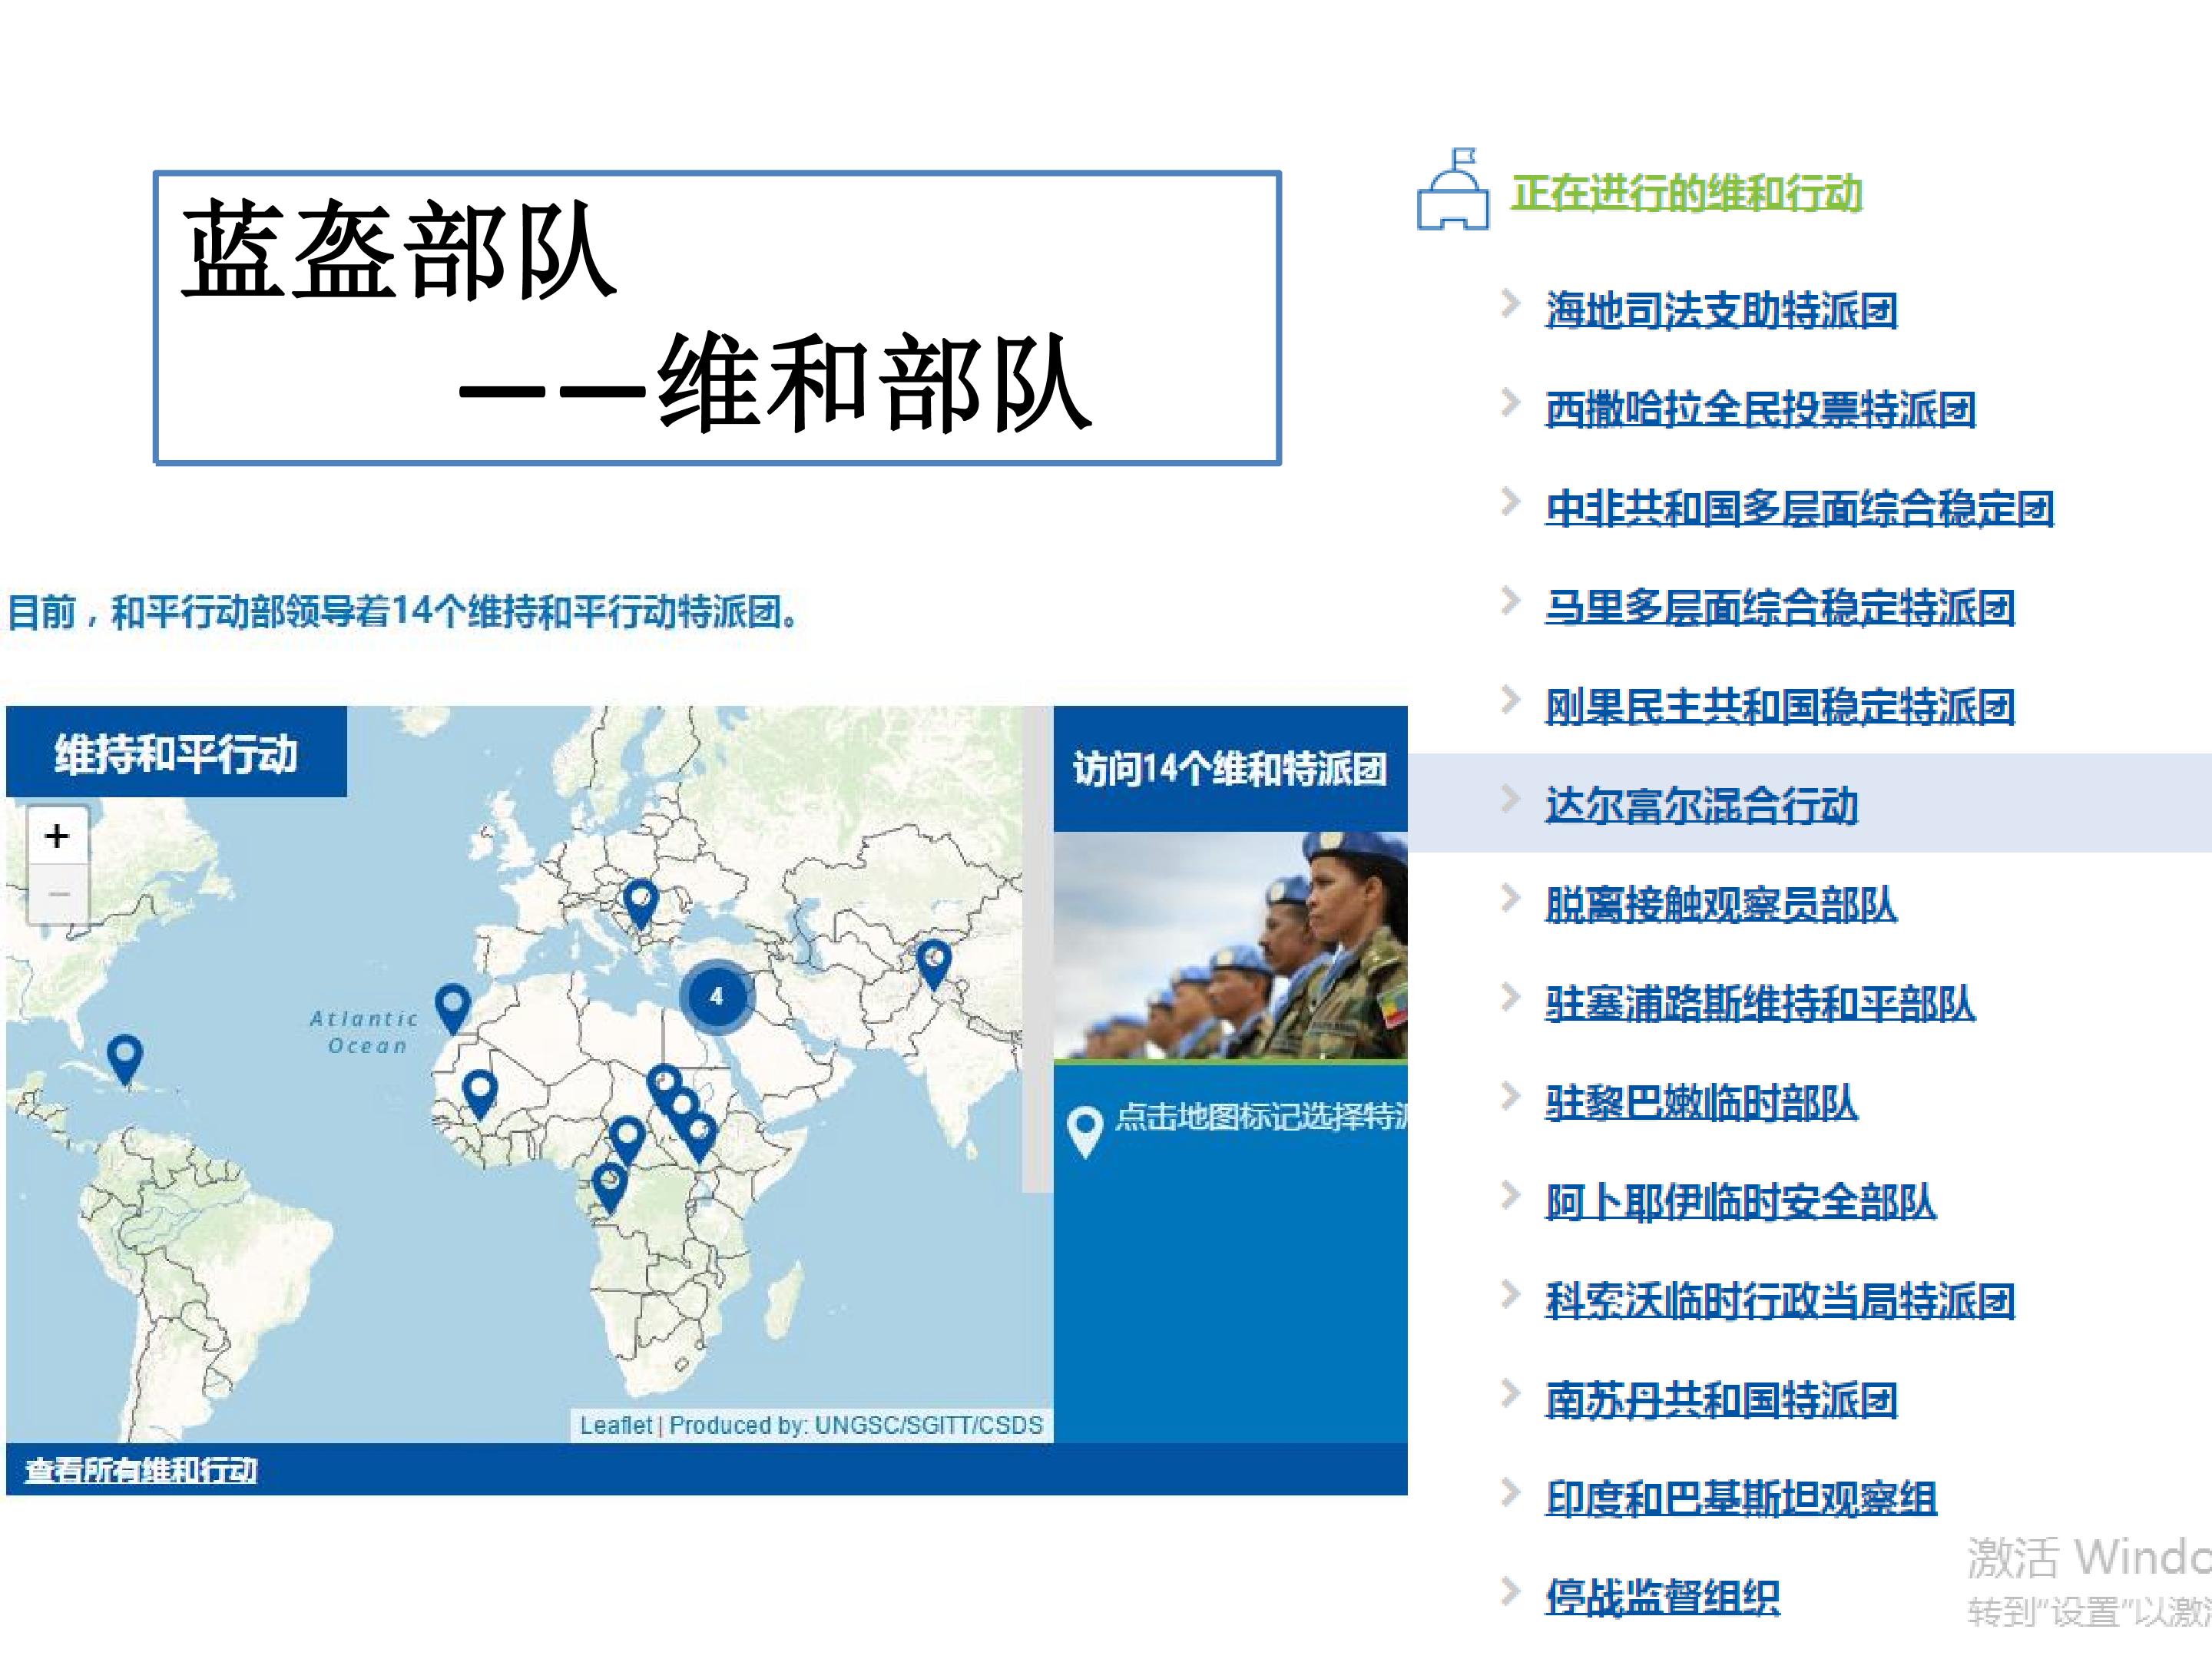Zoom out the map with minus button

(x=58, y=894)
